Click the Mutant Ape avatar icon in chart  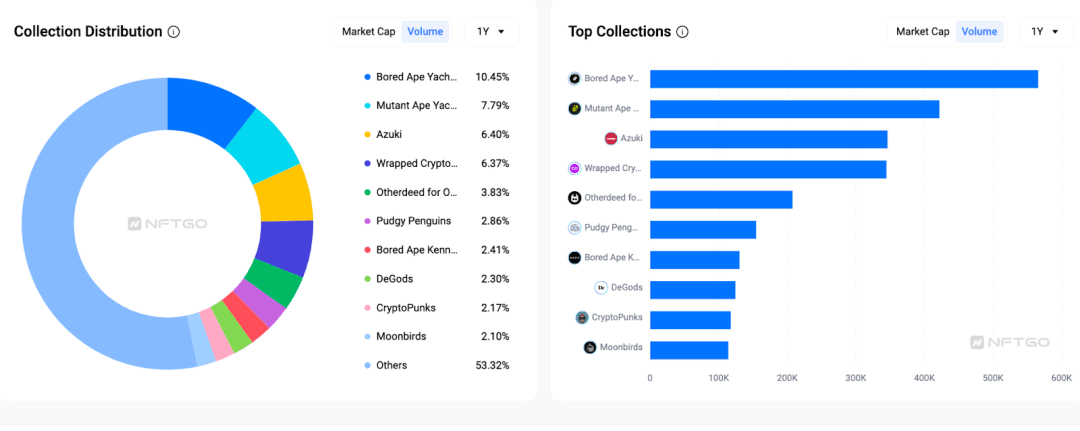pyautogui.click(x=575, y=109)
